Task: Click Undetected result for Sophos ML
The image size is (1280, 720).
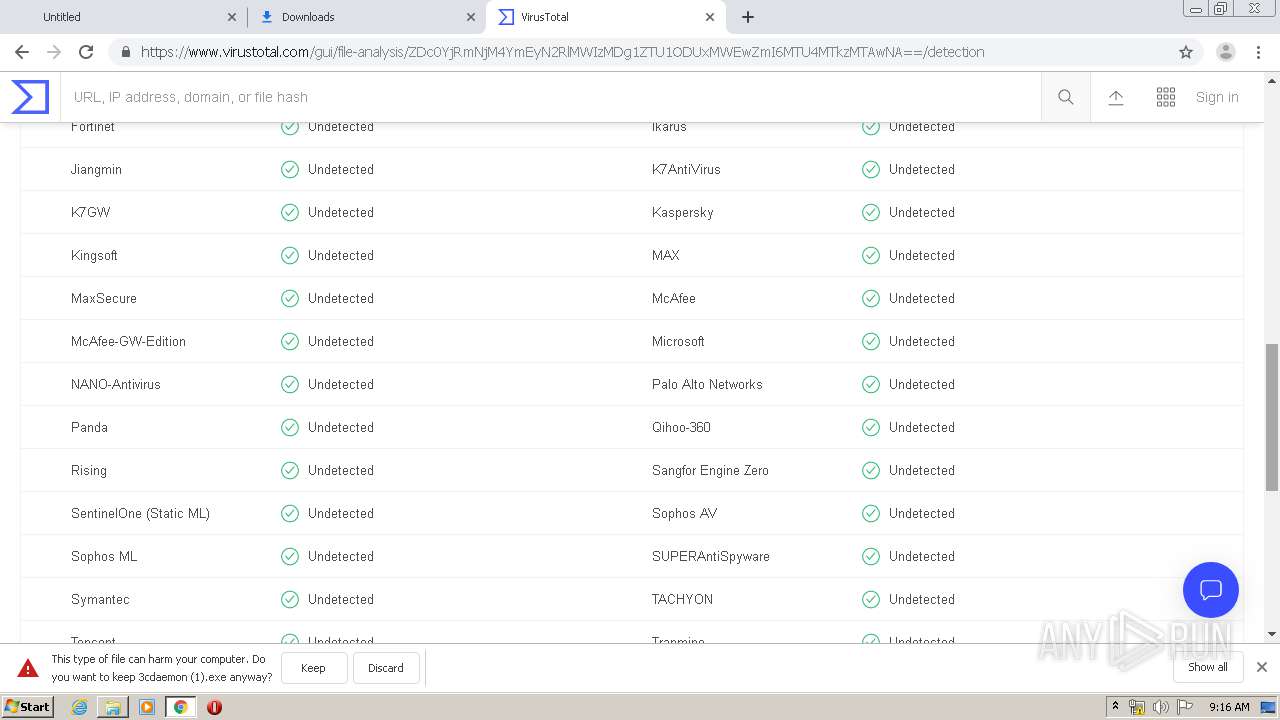Action: pyautogui.click(x=341, y=556)
